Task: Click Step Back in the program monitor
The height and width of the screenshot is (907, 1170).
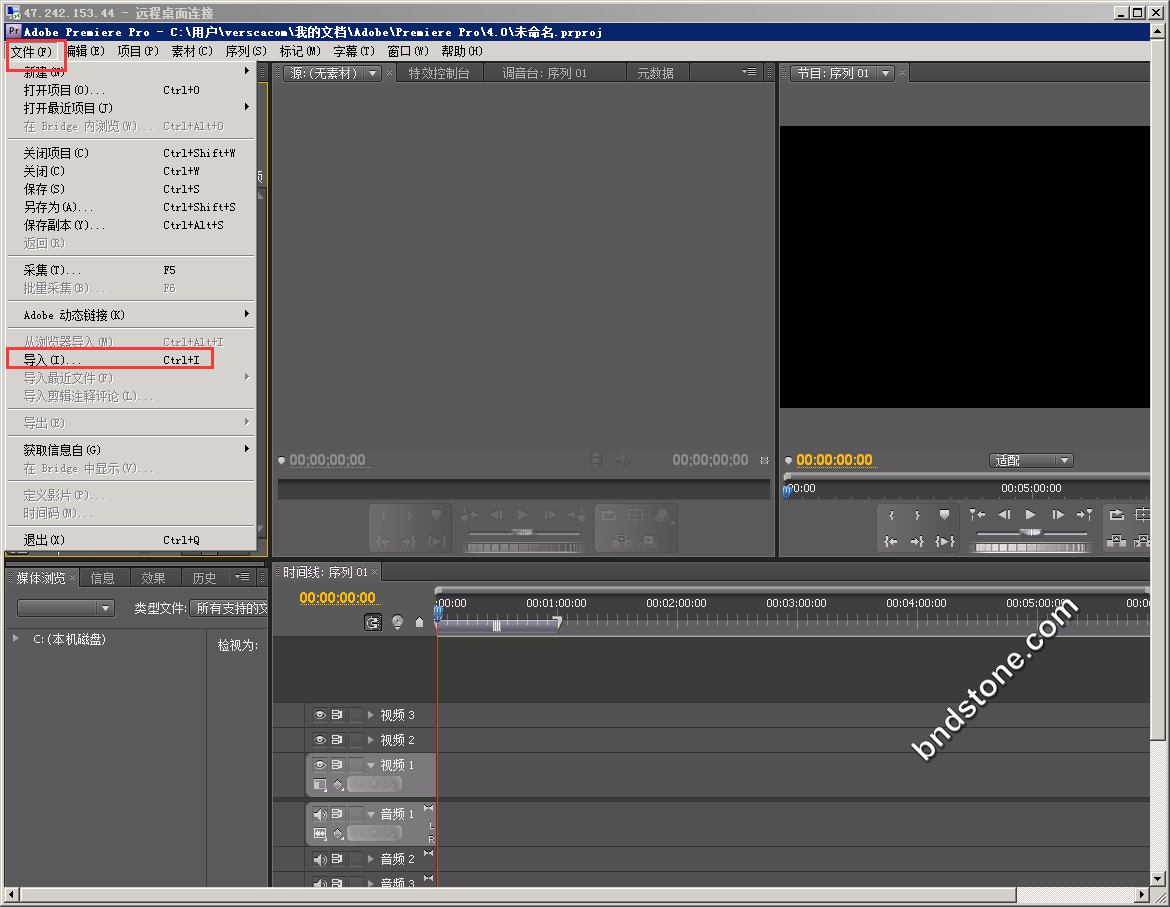Action: click(1004, 515)
